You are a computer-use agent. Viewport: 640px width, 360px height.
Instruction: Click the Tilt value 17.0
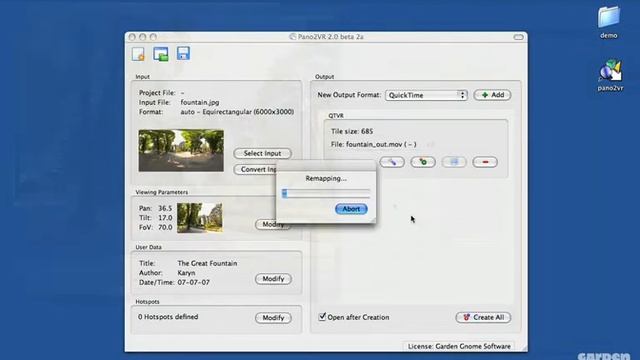pyautogui.click(x=165, y=218)
